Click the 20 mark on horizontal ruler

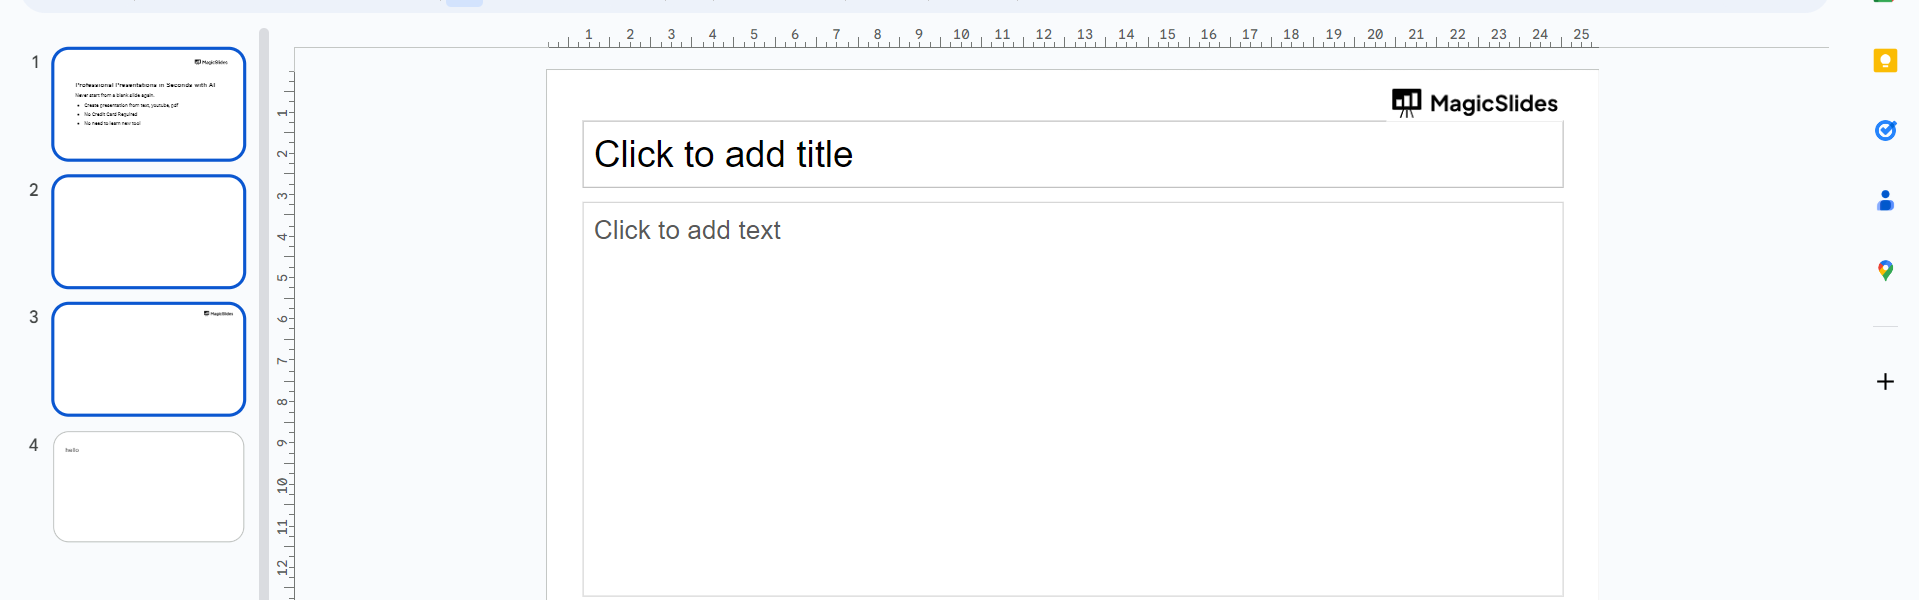1375,34
